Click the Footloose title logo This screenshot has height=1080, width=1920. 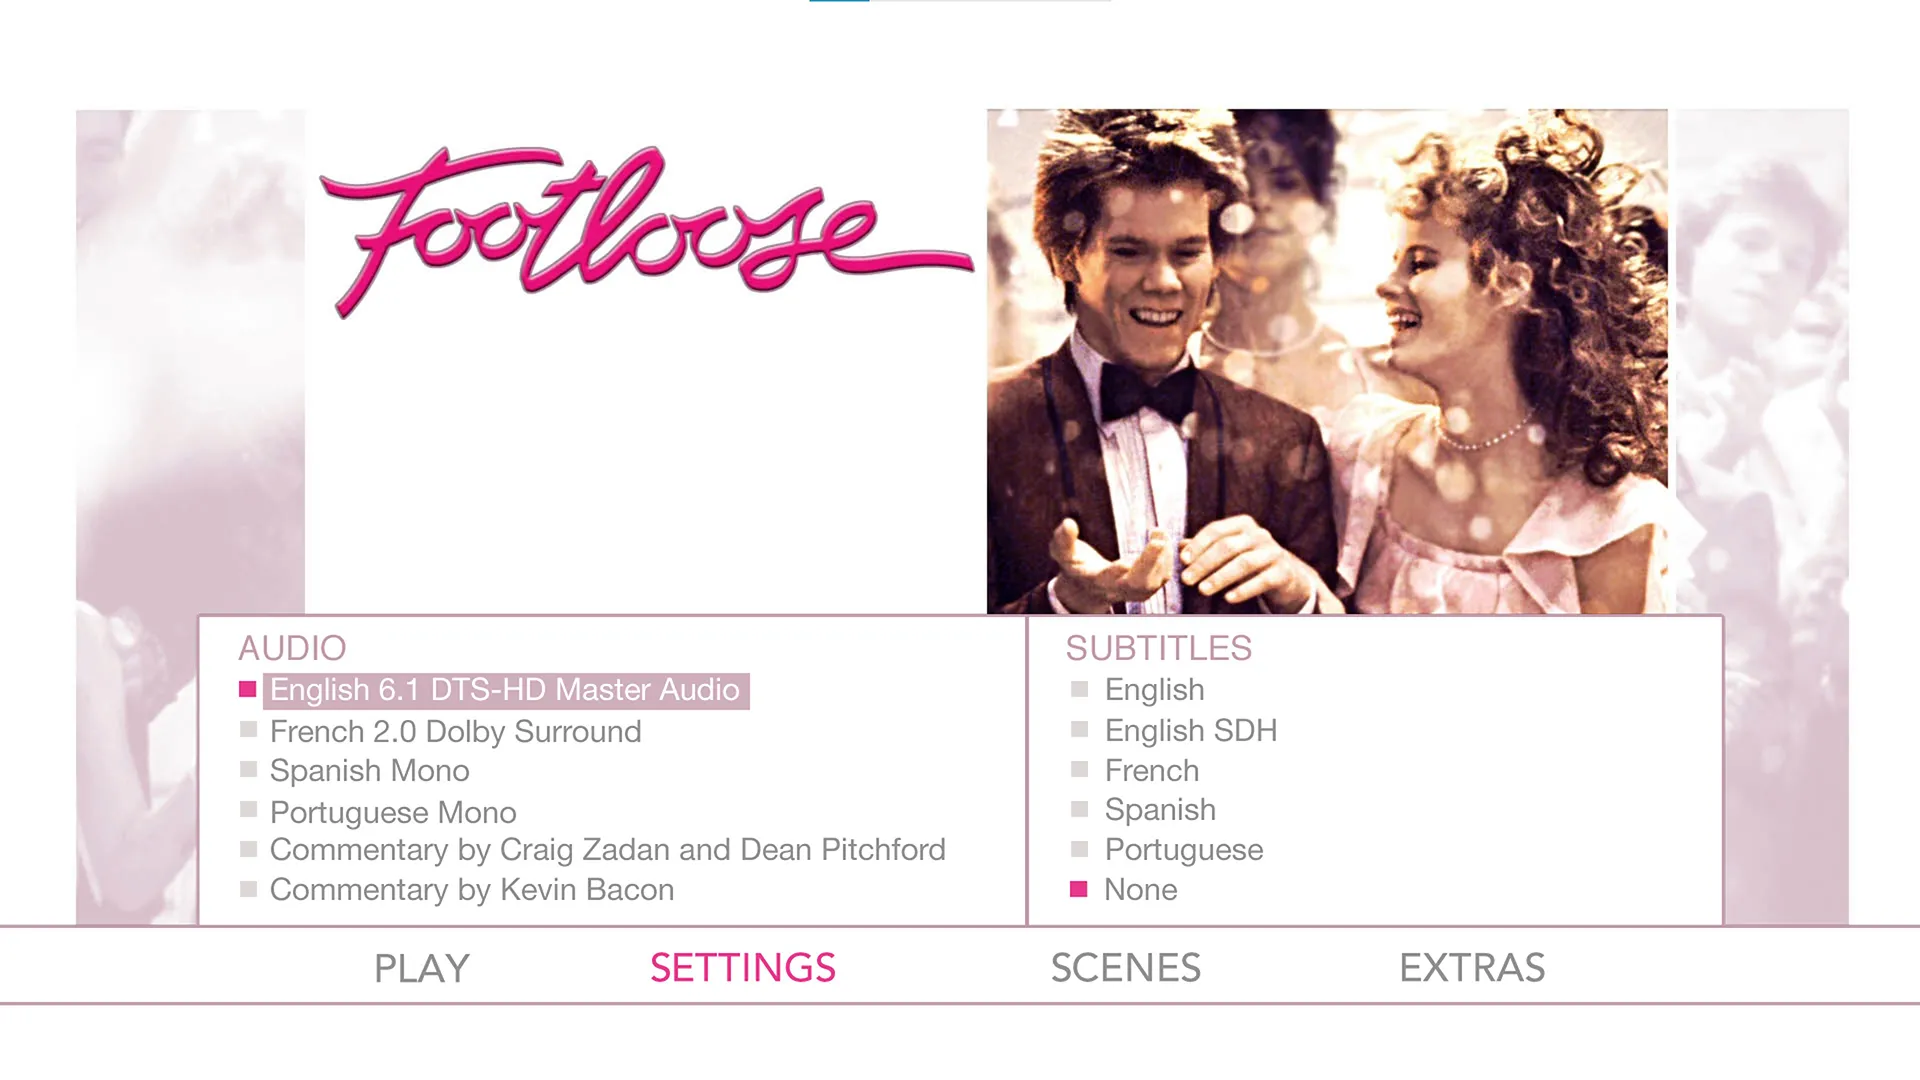point(645,232)
